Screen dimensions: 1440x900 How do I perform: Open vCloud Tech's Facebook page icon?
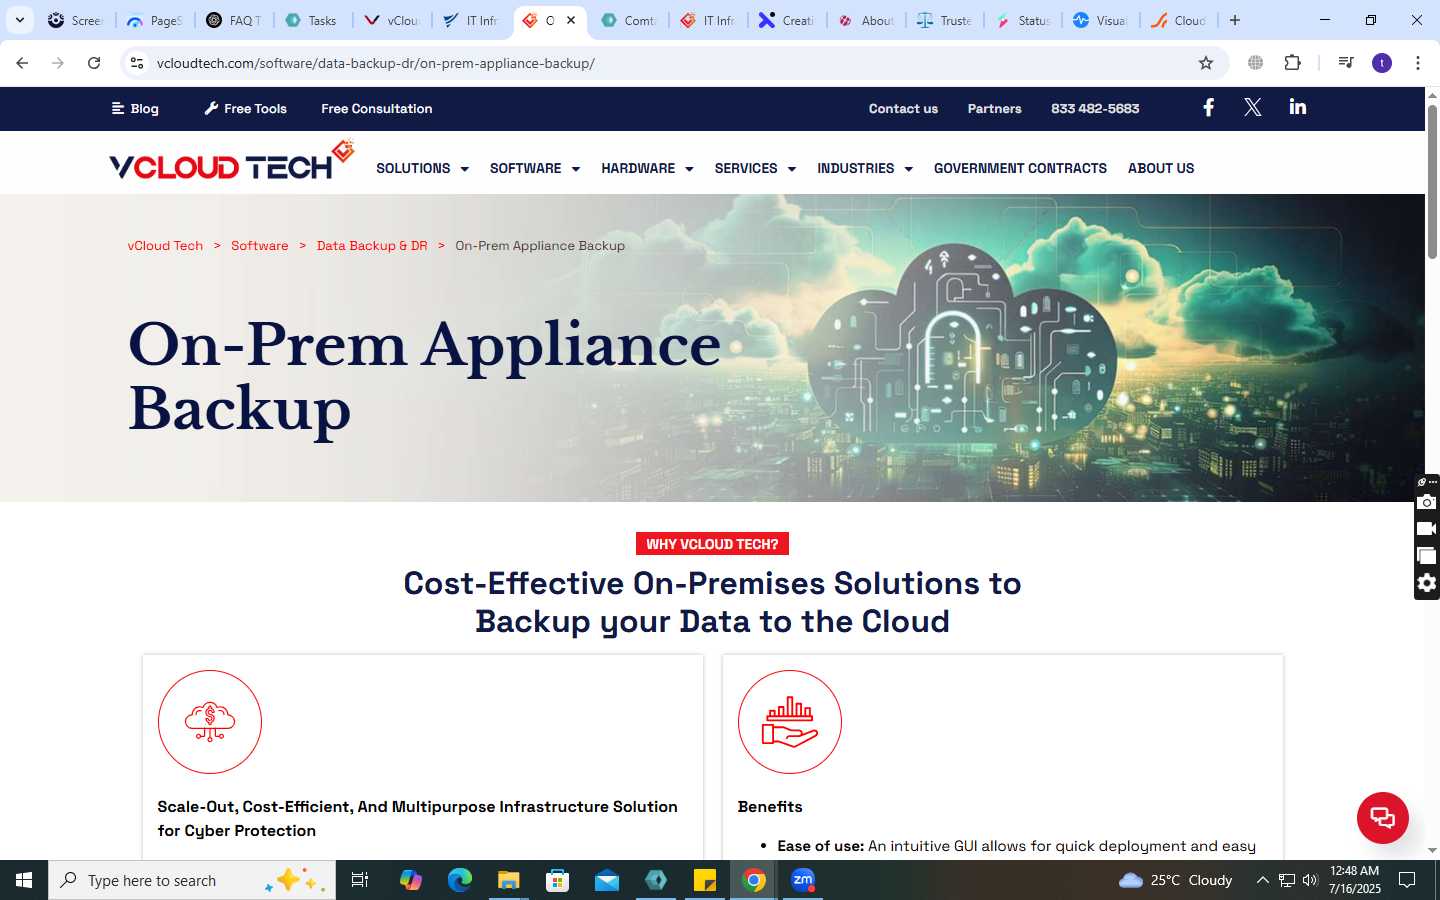pyautogui.click(x=1208, y=108)
